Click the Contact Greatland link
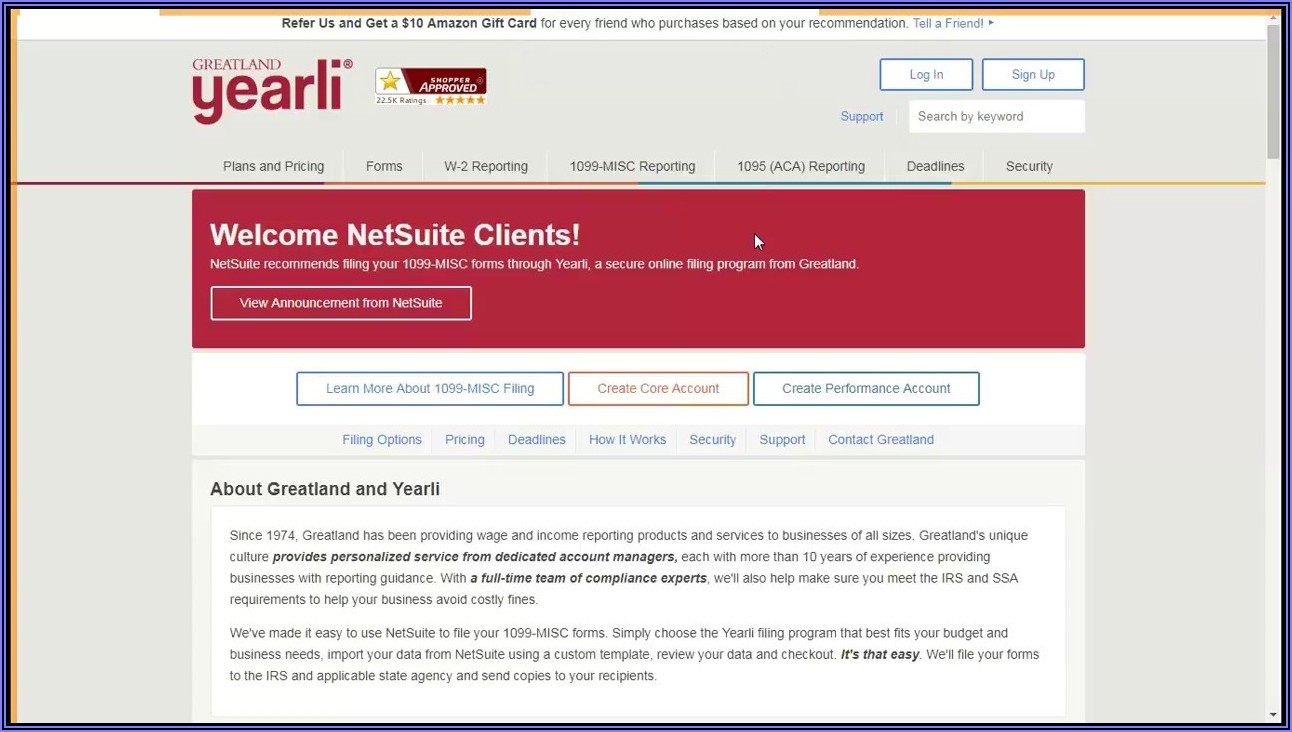 pyautogui.click(x=880, y=439)
